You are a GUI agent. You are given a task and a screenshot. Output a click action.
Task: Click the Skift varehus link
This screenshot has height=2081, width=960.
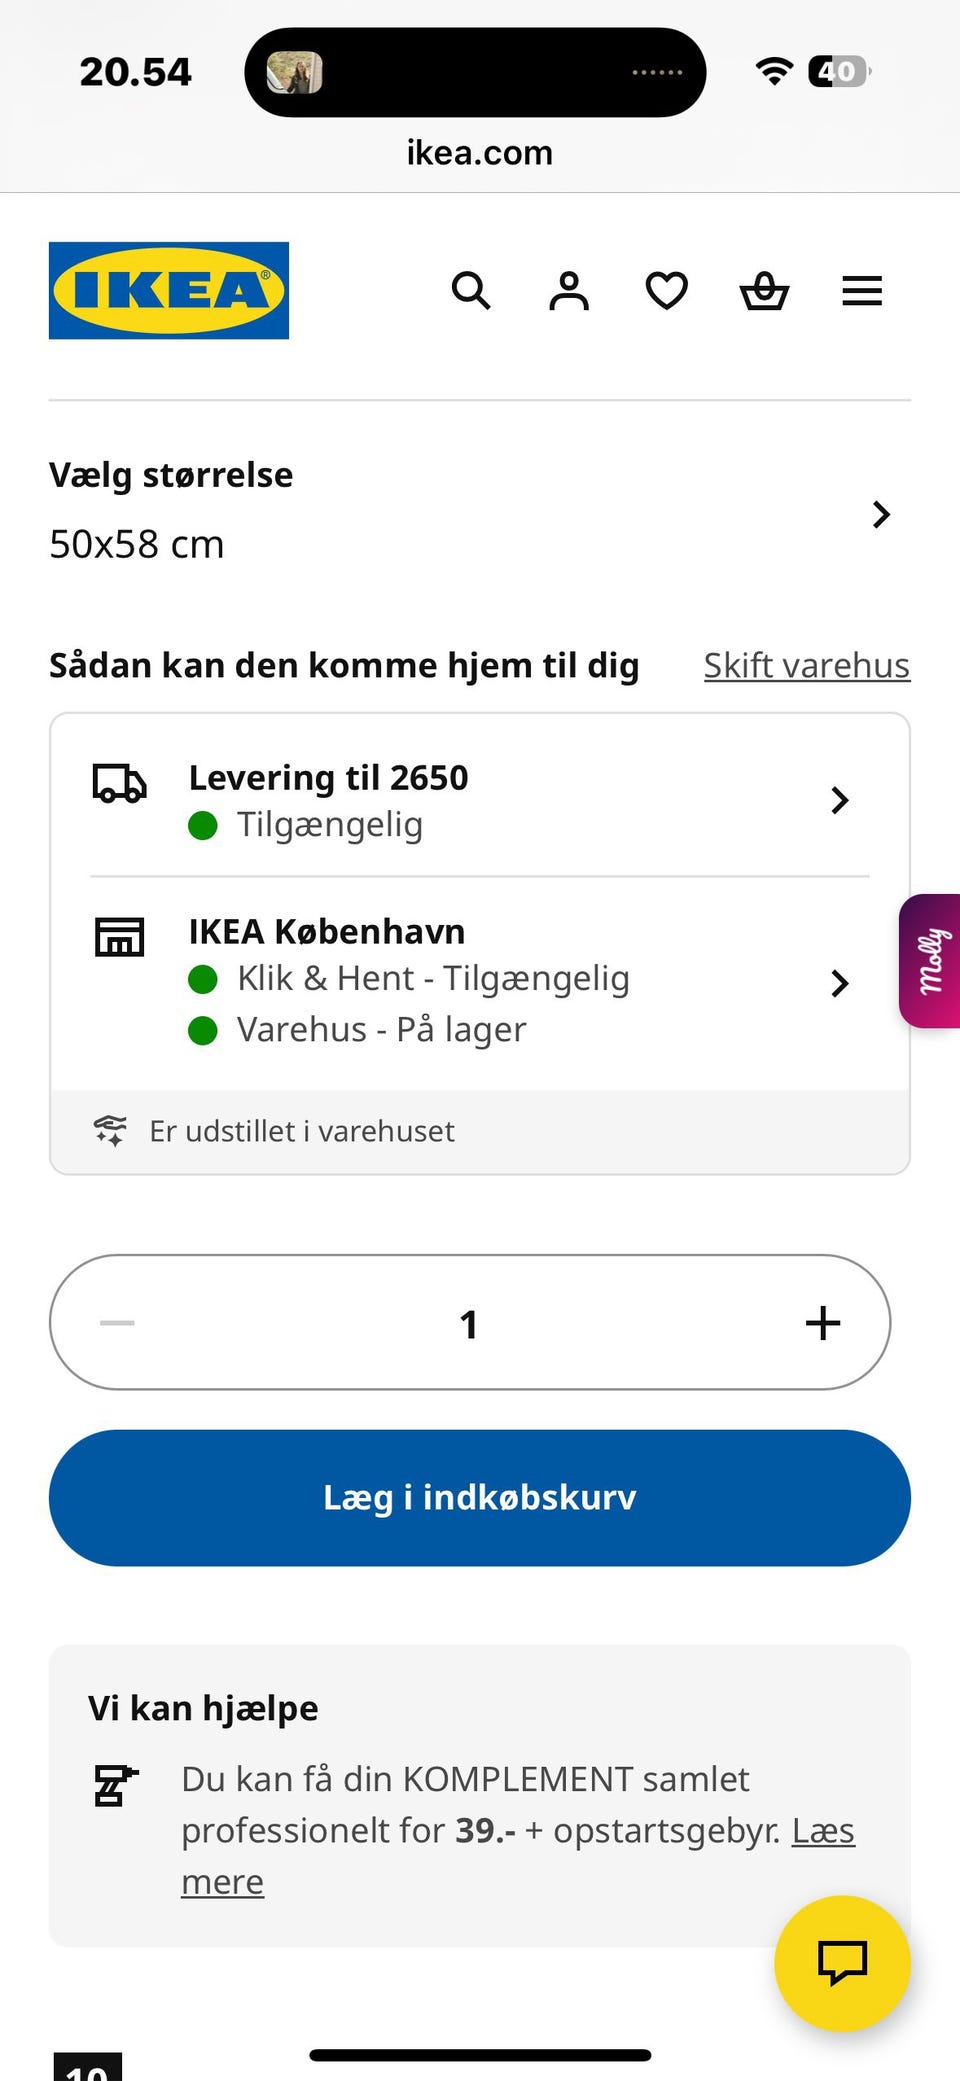click(806, 666)
